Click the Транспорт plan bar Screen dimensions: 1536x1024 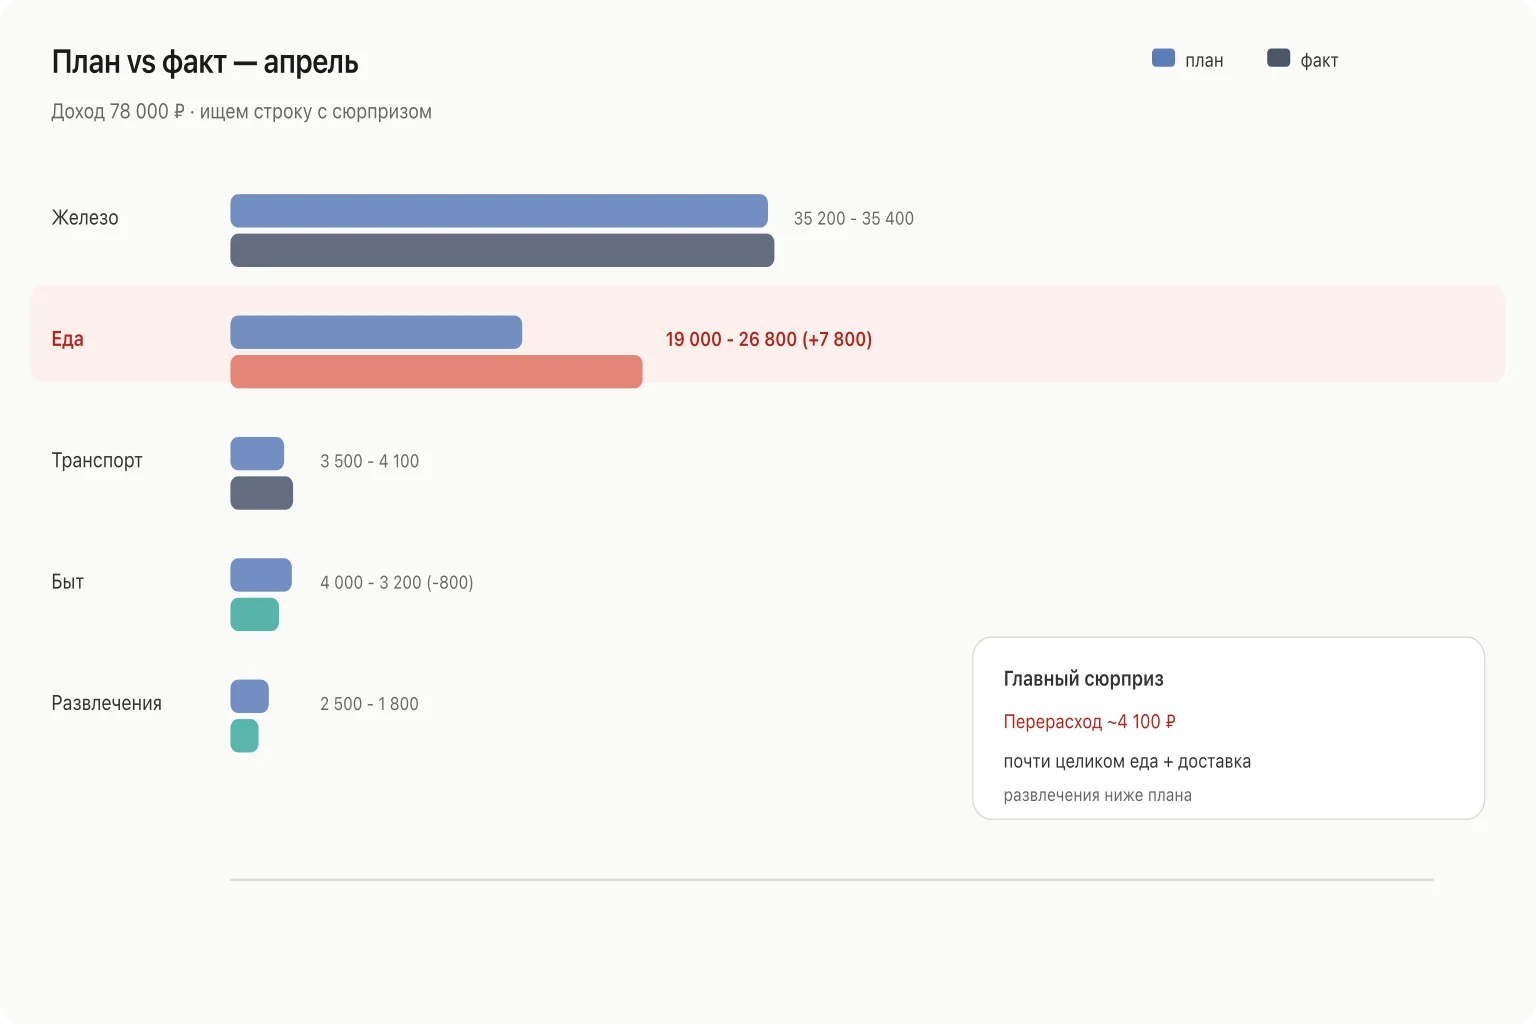[257, 454]
